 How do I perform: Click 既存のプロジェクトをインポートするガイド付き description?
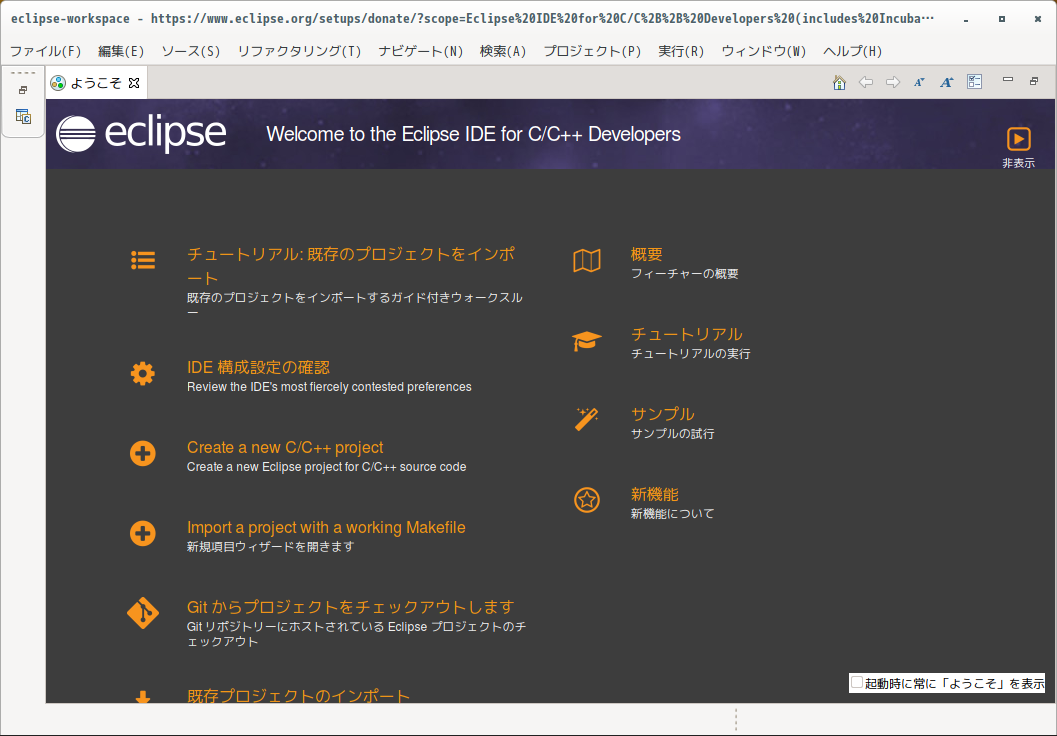click(x=355, y=305)
